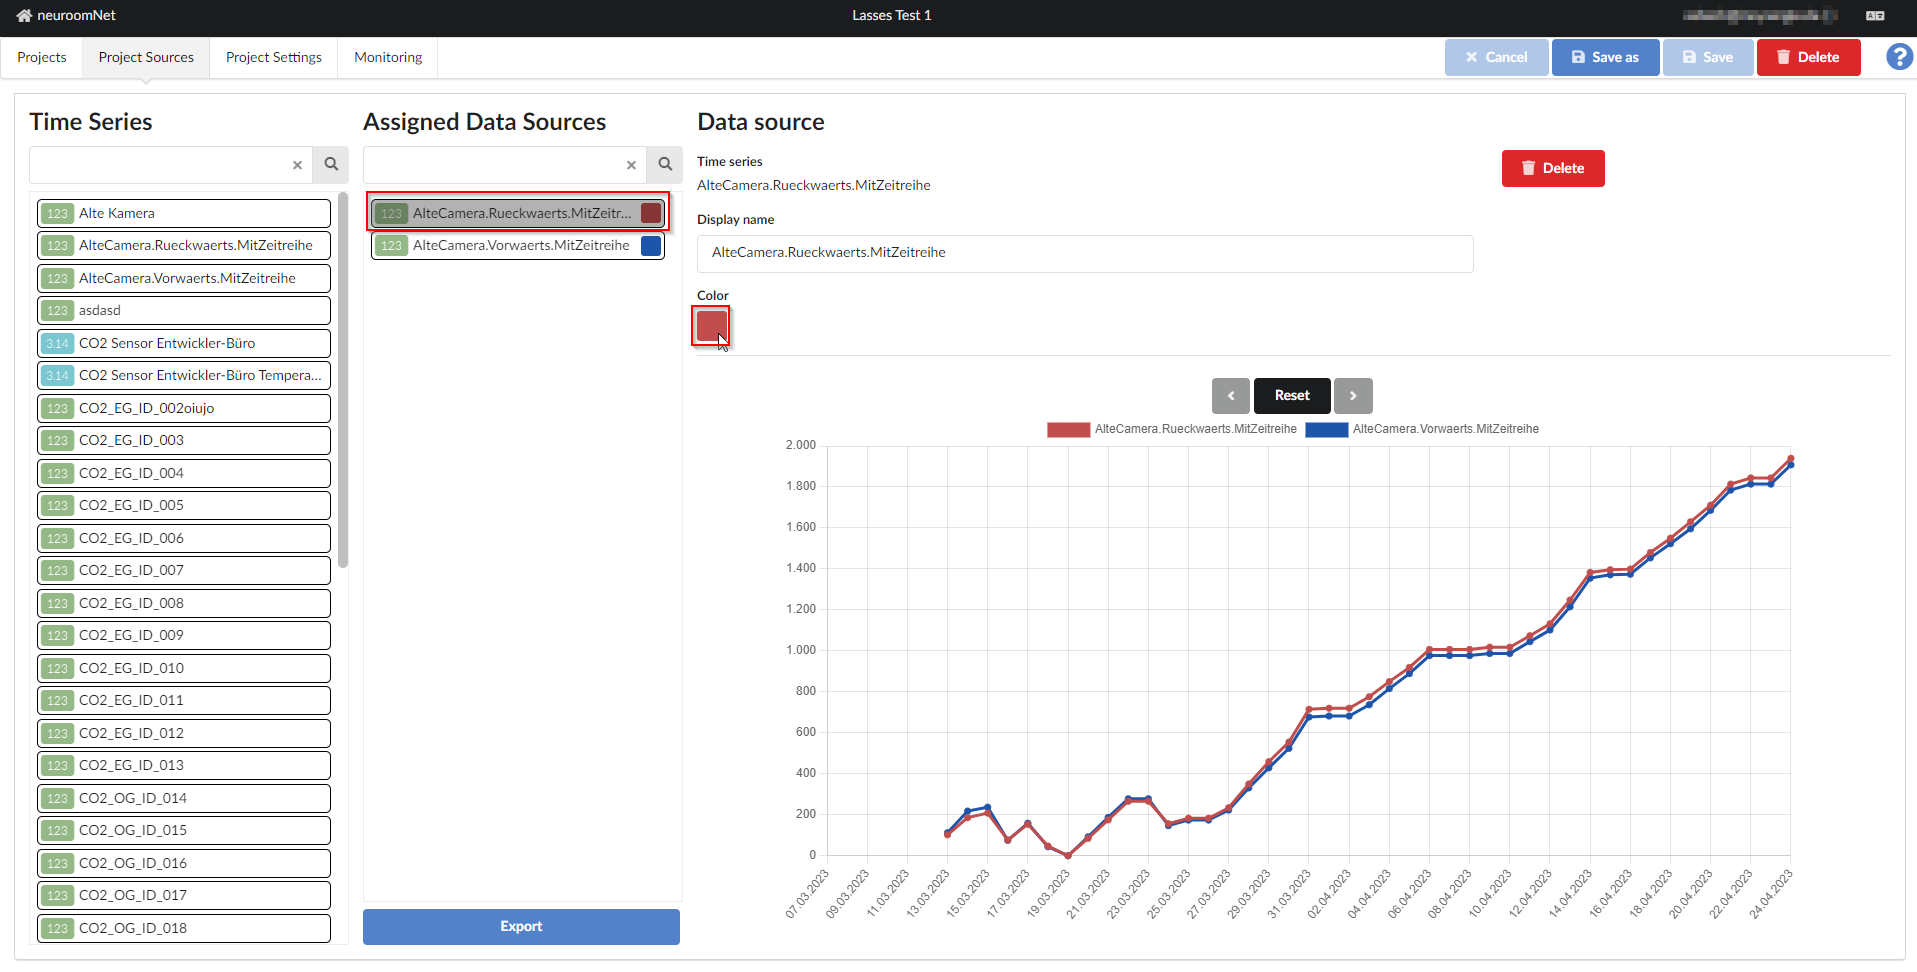Viewport: 1917px width, 972px height.
Task: Select the CO2_EG_ID_005 time series
Action: coord(183,505)
